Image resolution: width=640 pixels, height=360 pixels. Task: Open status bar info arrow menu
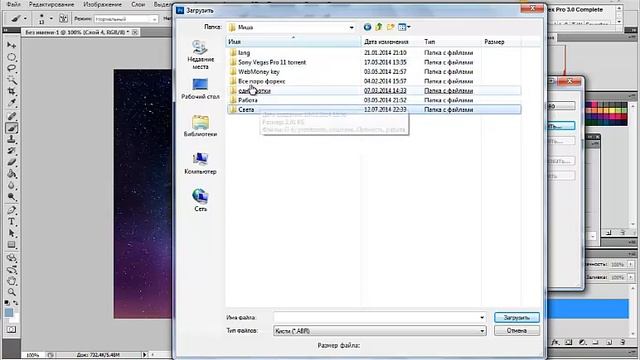click(x=144, y=355)
